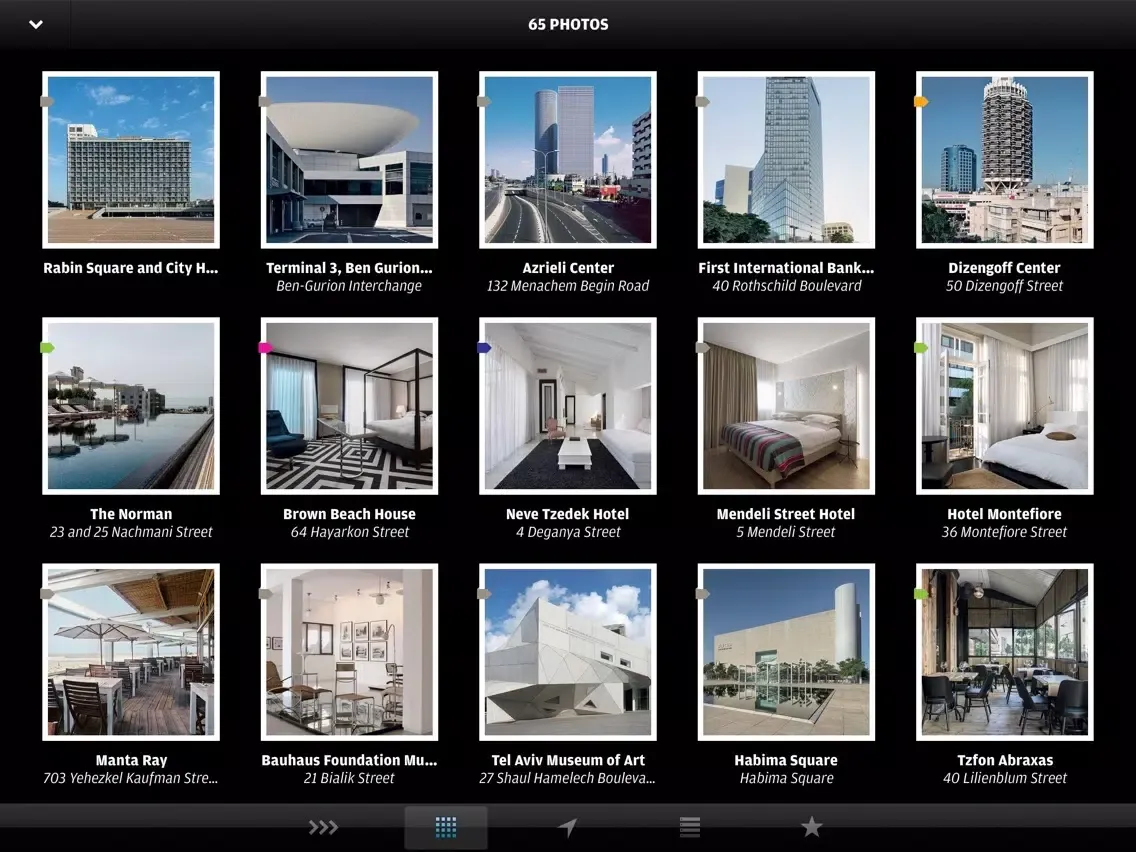Click the green tag on The Norman
The width and height of the screenshot is (1136, 852).
pos(47,348)
